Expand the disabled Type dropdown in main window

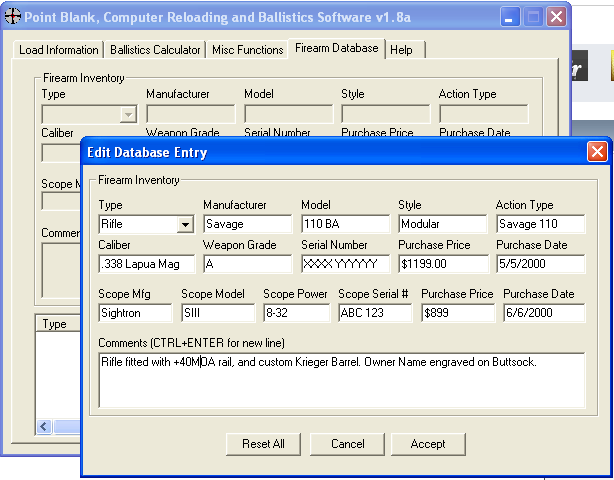click(x=128, y=115)
